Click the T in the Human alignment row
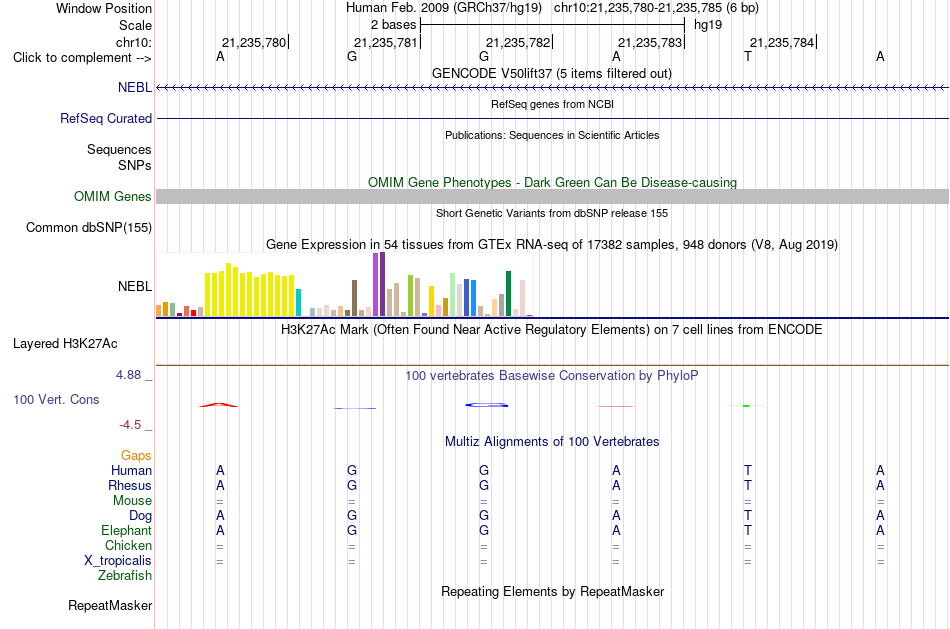Image resolution: width=950 pixels, height=629 pixels. (x=748, y=470)
